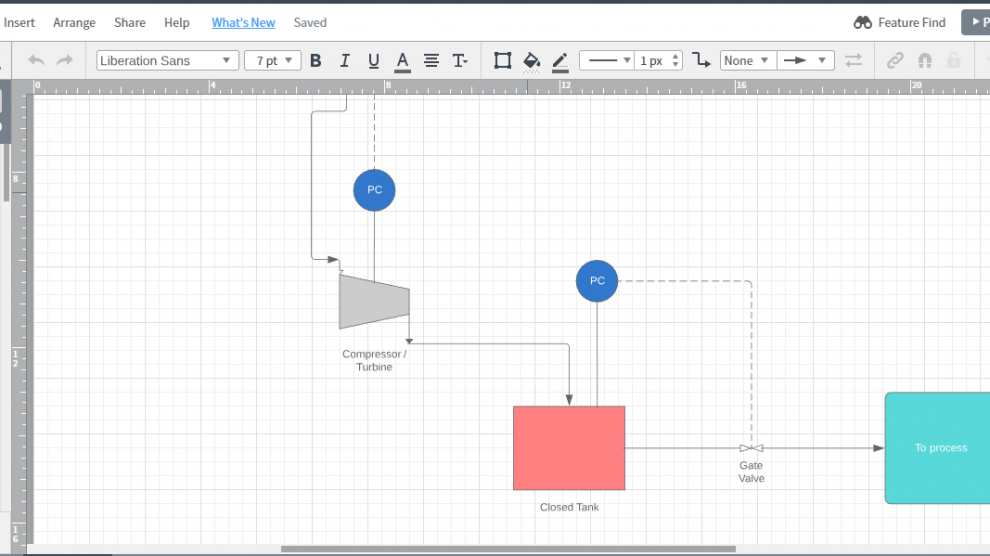Open text alignment options
Screen dimensions: 990x556
(431, 61)
